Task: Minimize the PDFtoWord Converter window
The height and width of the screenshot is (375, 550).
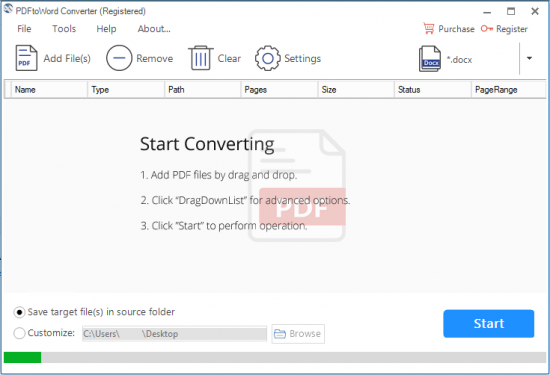Action: click(x=487, y=12)
